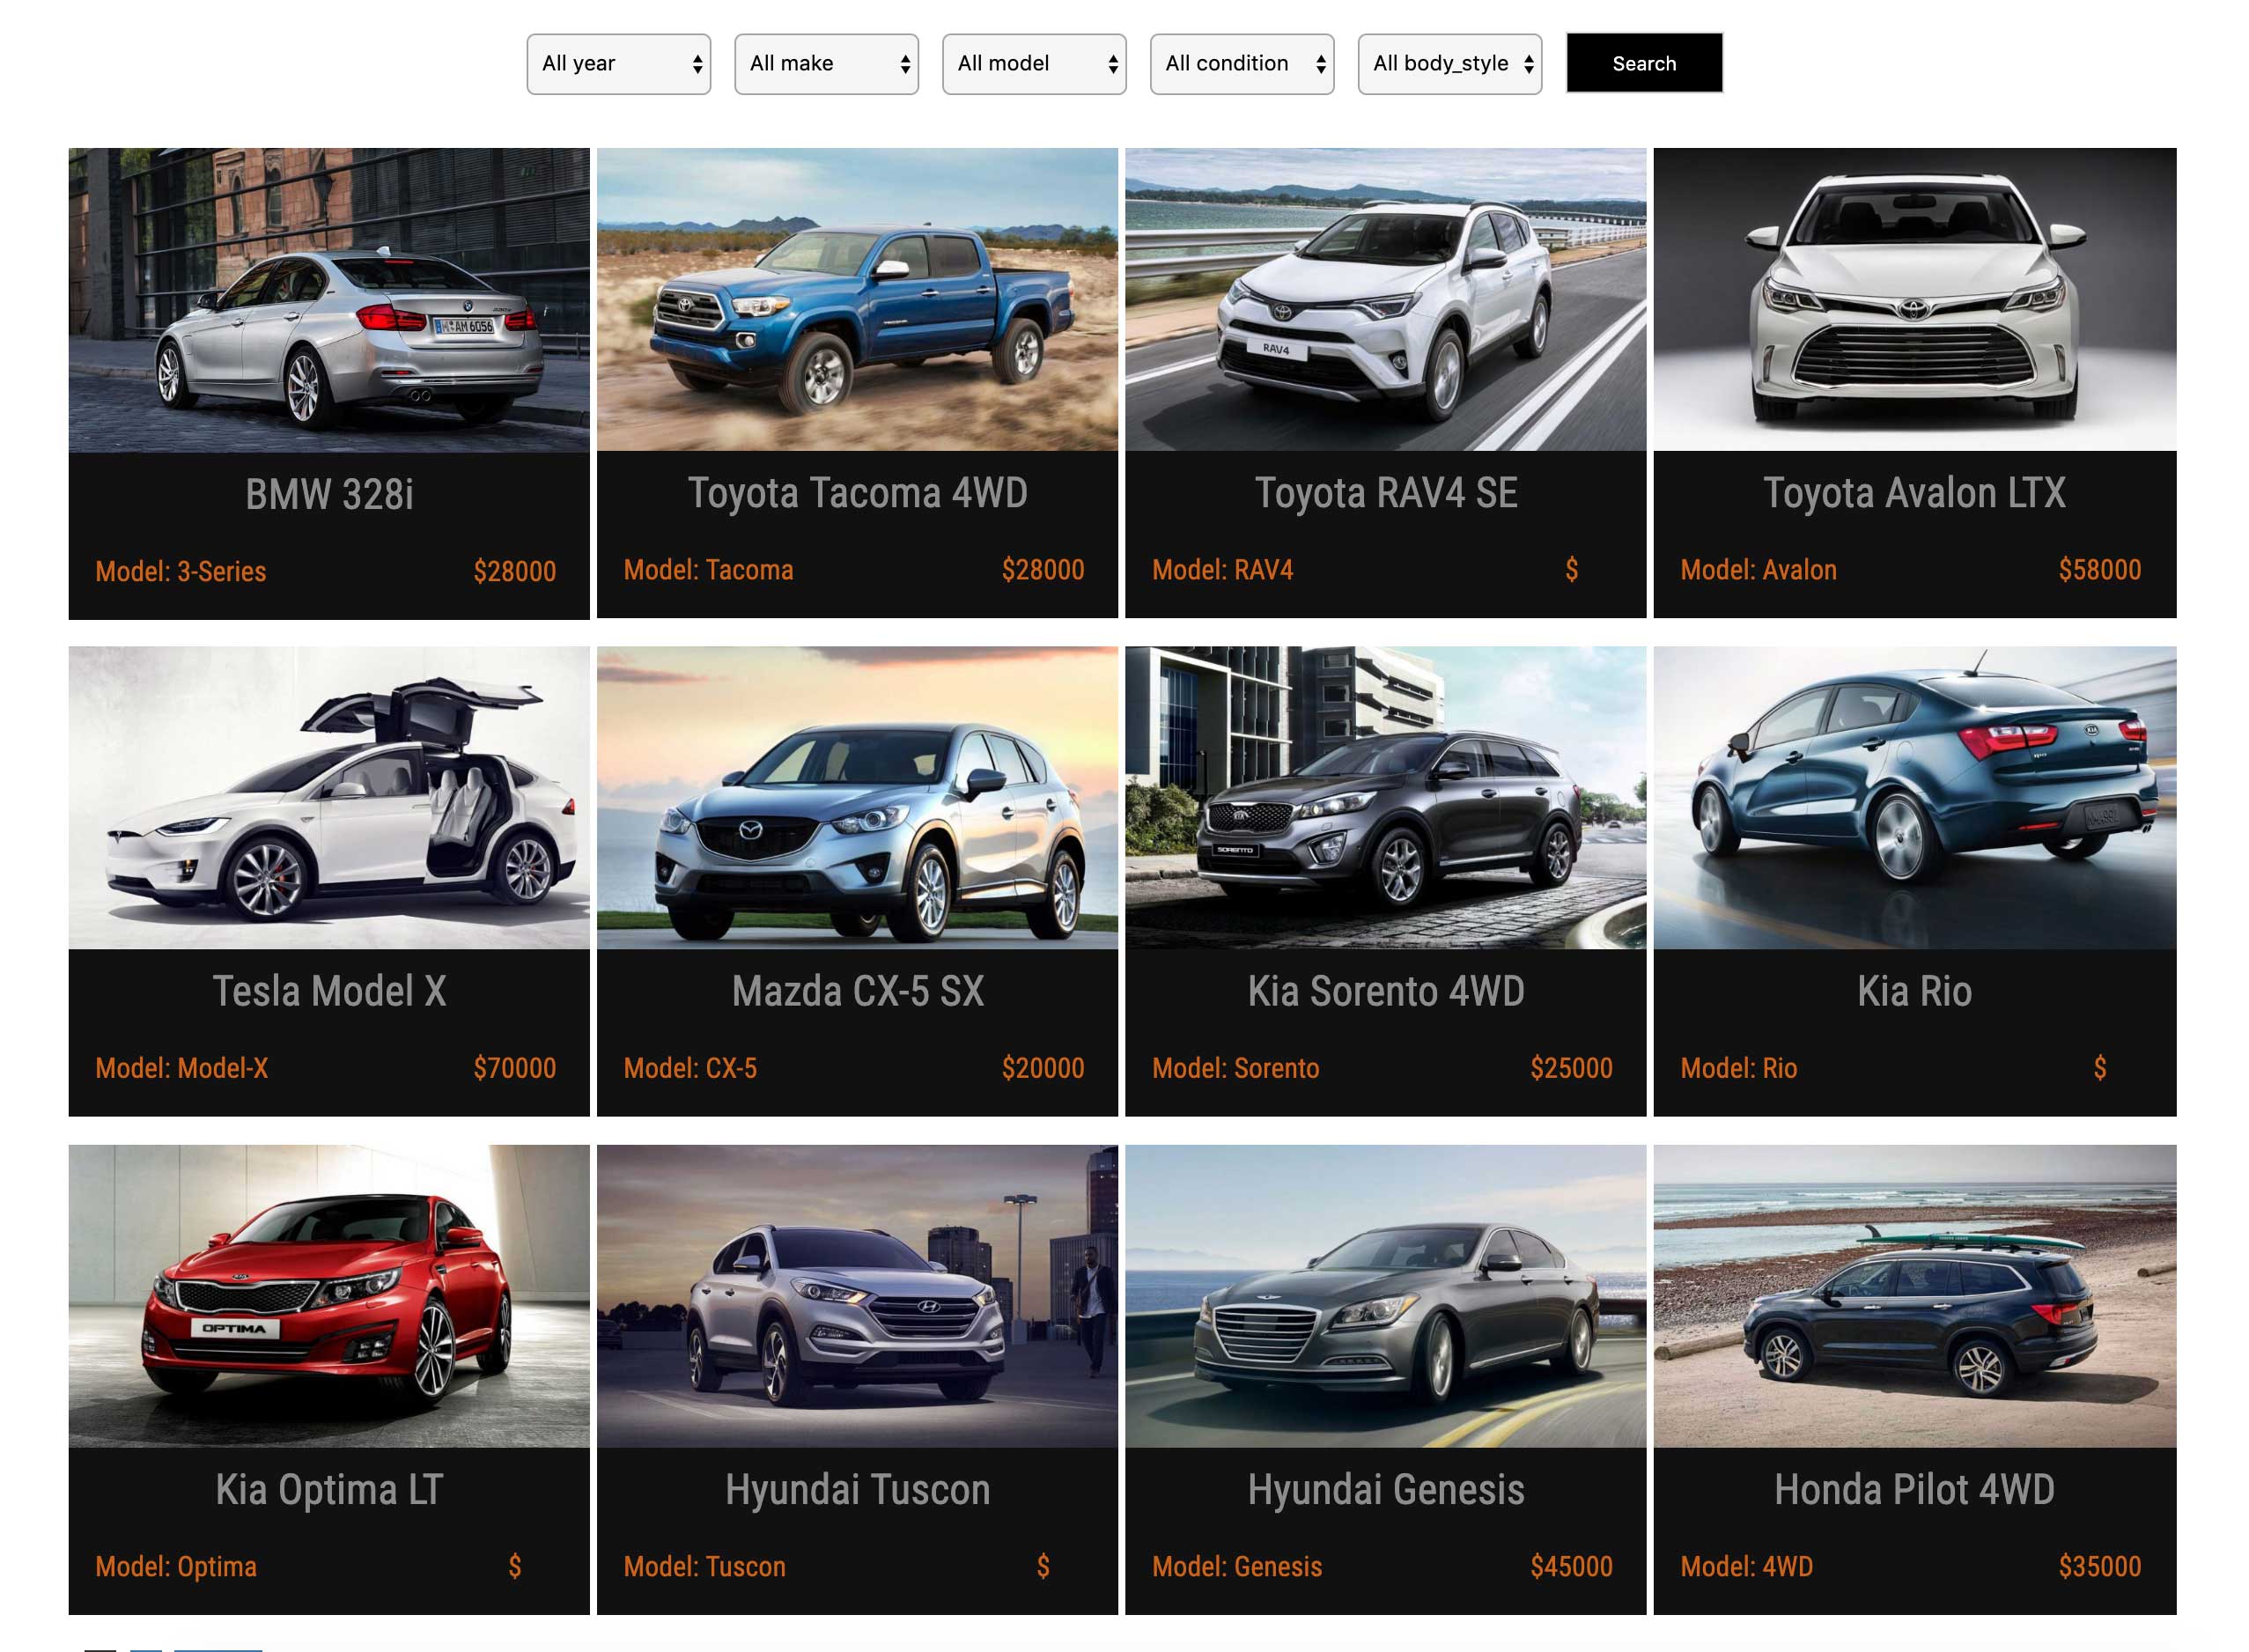The image size is (2249, 1652).
Task: Click the Kia Sorento $25000 price
Action: click(x=1570, y=1068)
